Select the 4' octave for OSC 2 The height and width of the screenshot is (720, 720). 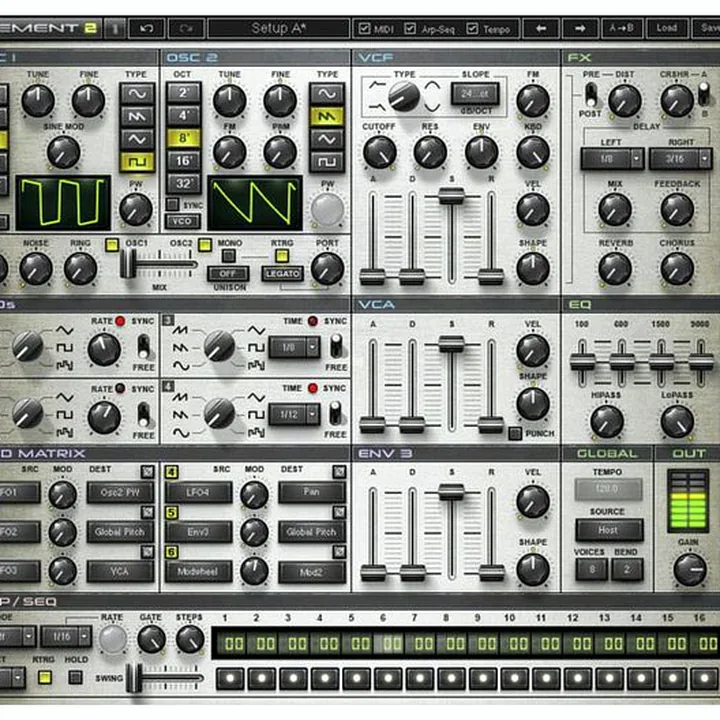[184, 115]
